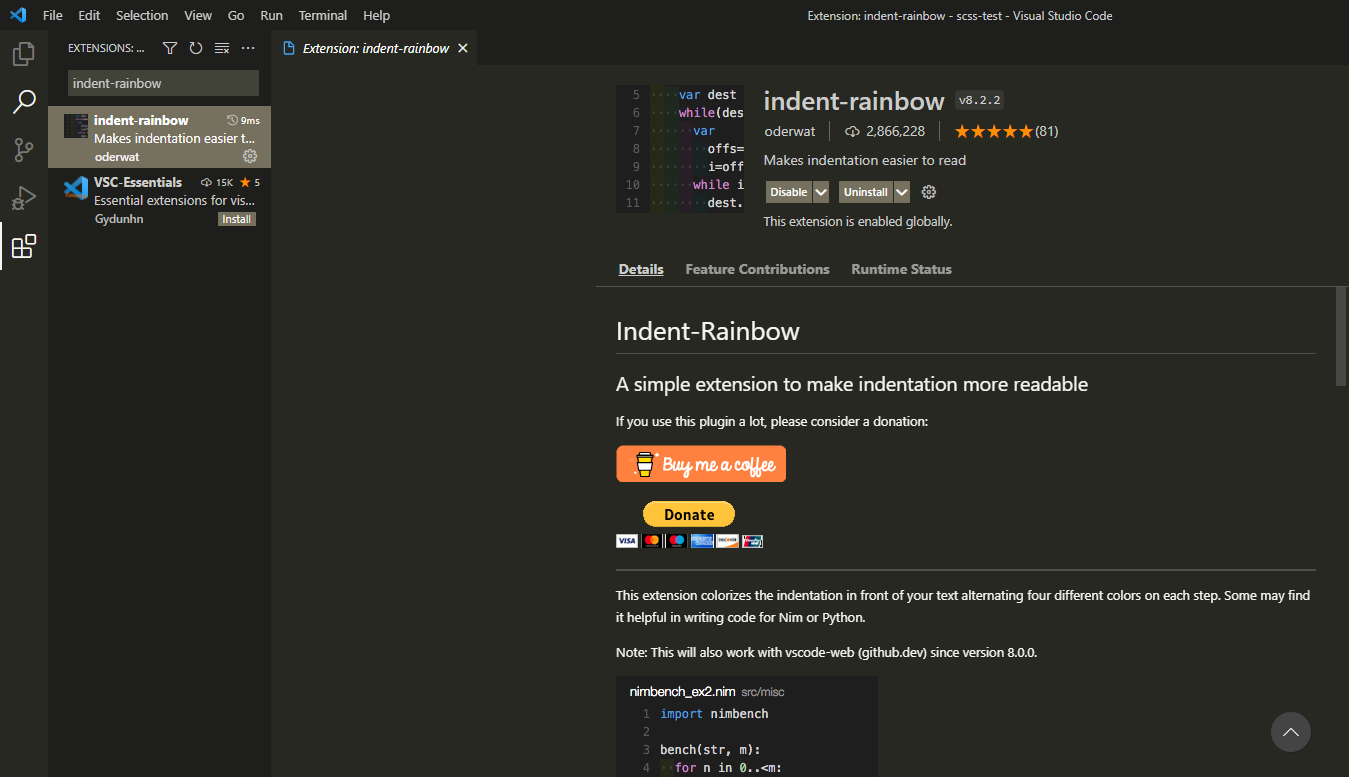Open the View menu
Screen dimensions: 1349x777
(198, 15)
